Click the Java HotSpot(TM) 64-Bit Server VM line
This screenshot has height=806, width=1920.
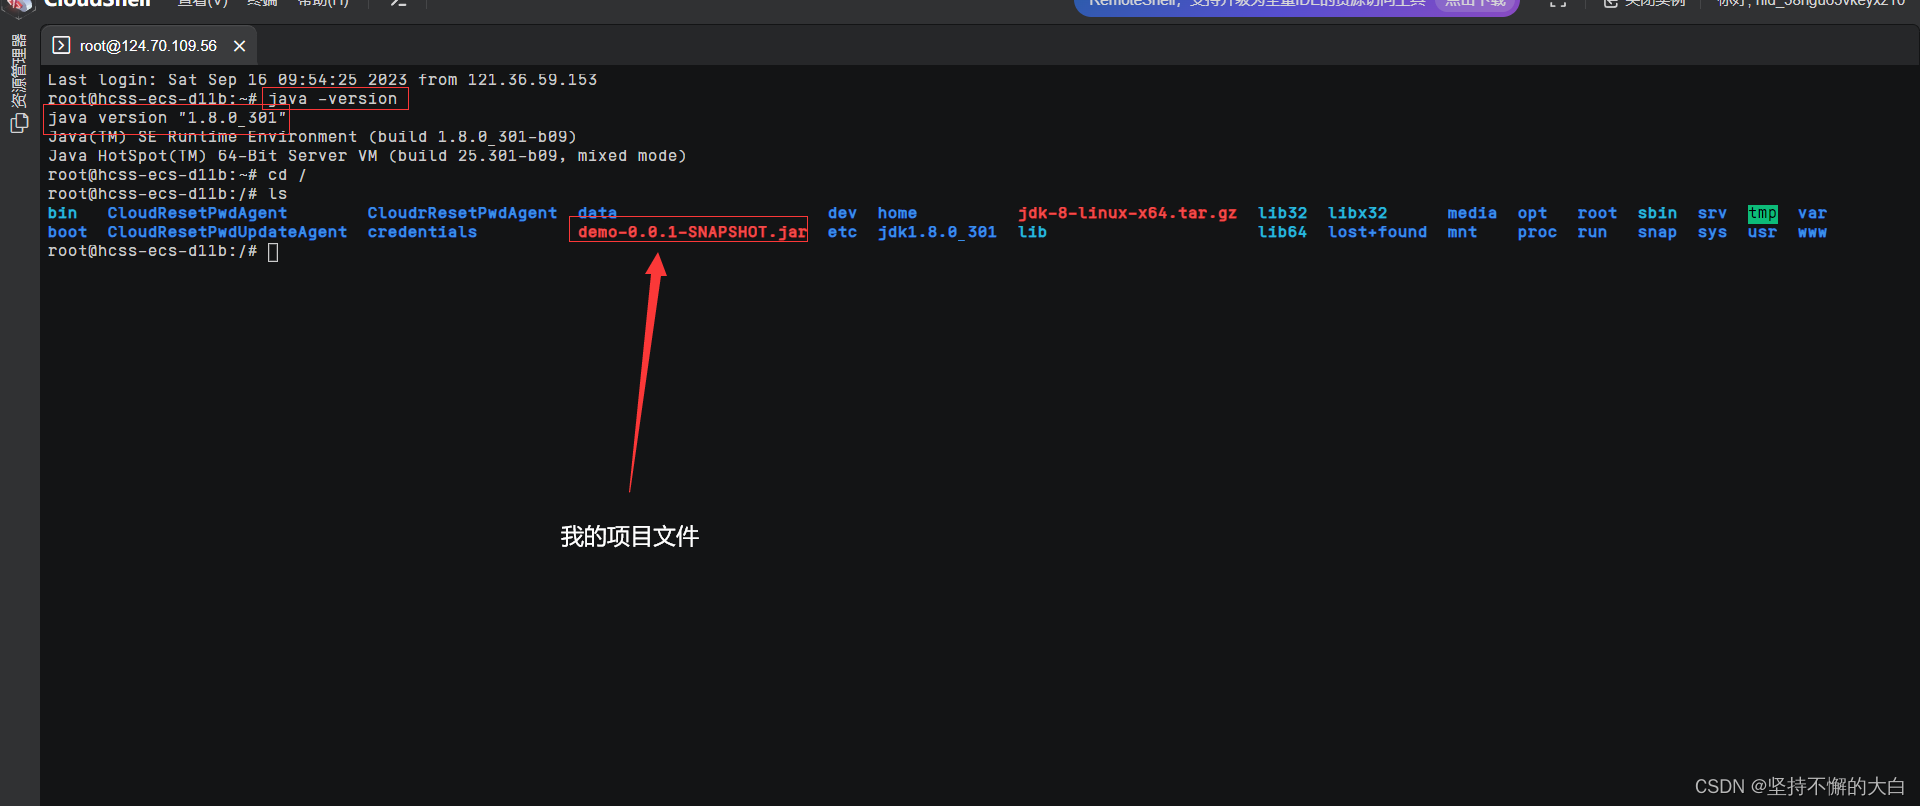(x=367, y=156)
